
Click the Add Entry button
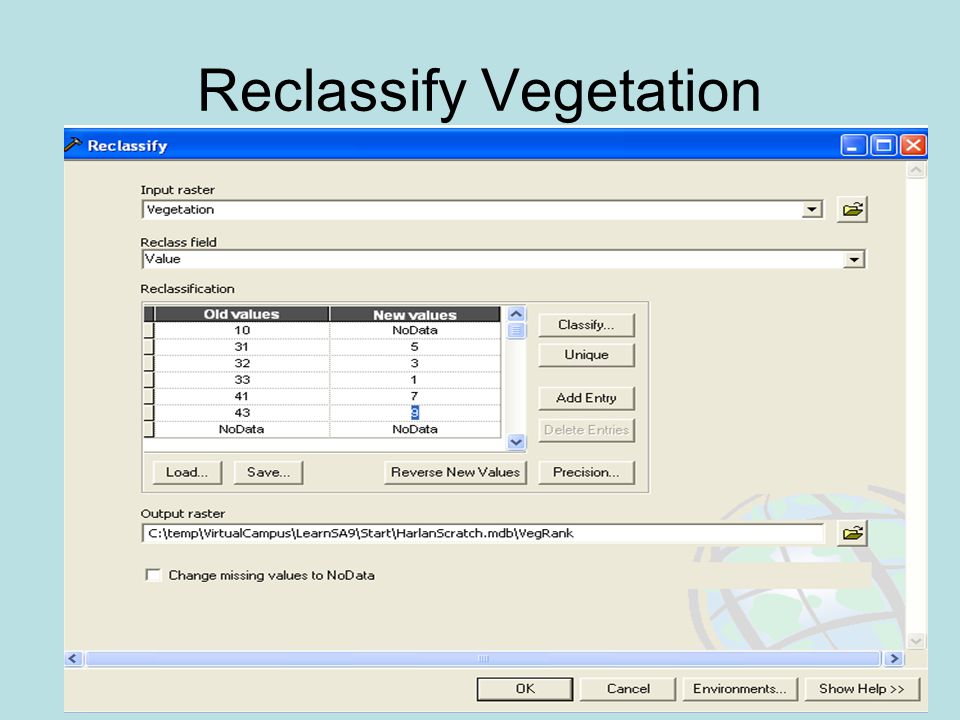pos(586,398)
